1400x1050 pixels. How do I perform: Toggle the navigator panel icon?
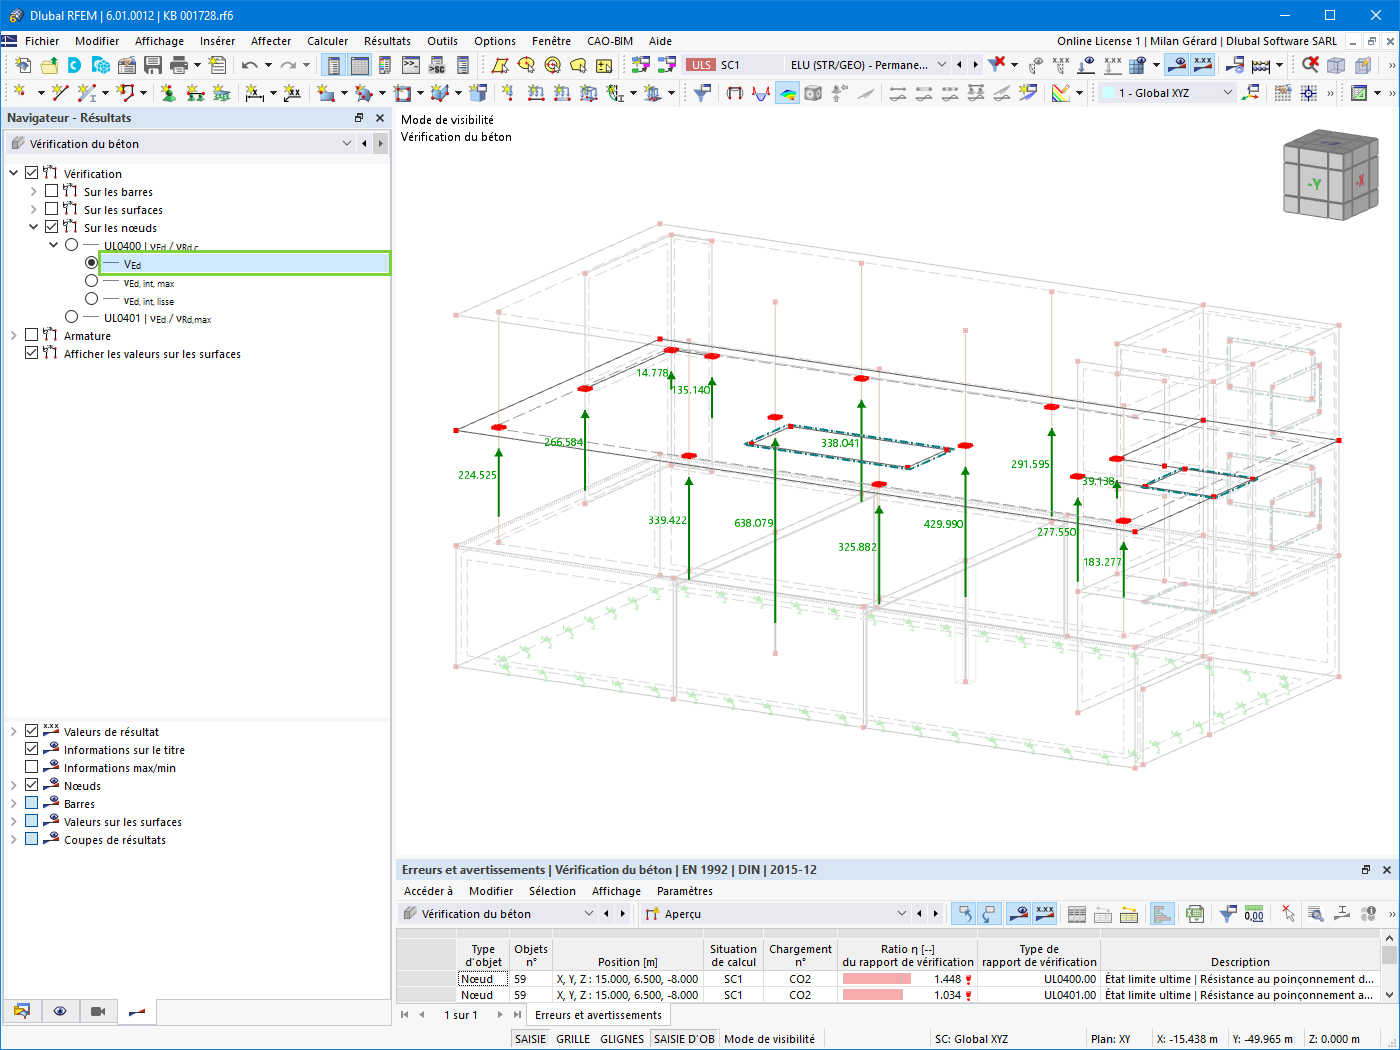point(333,65)
